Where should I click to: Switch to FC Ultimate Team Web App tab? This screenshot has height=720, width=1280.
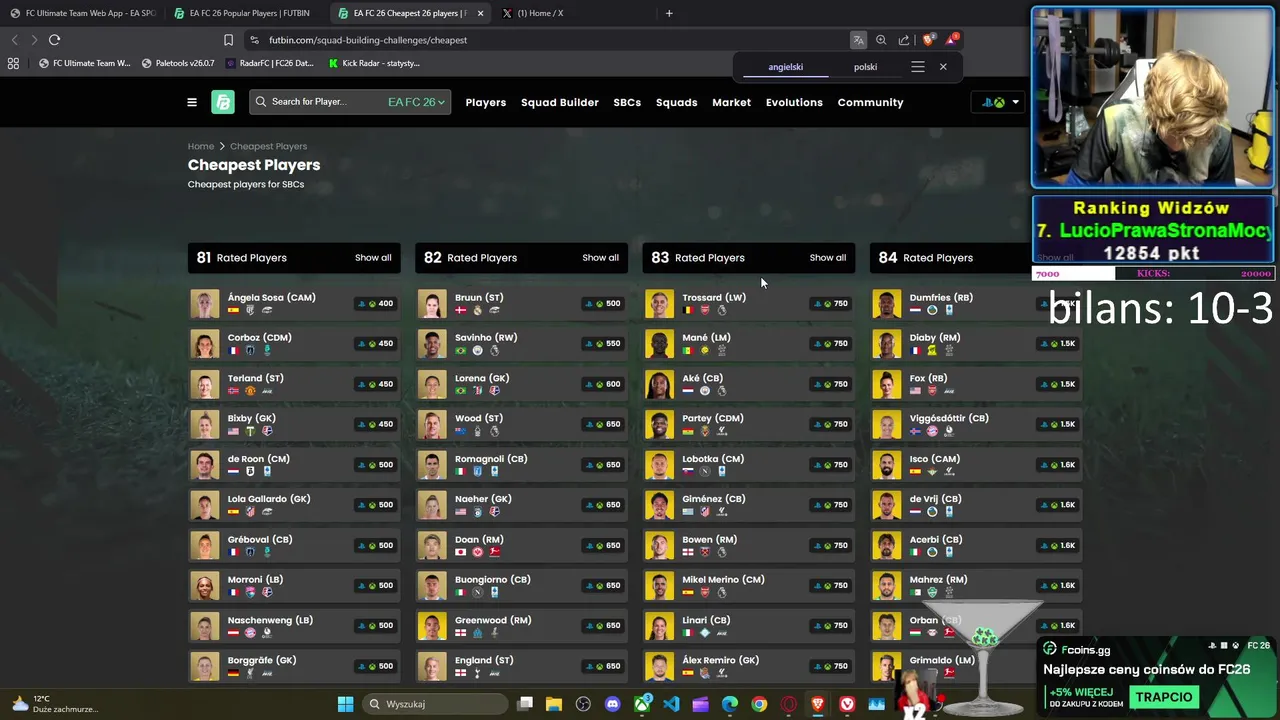click(82, 13)
